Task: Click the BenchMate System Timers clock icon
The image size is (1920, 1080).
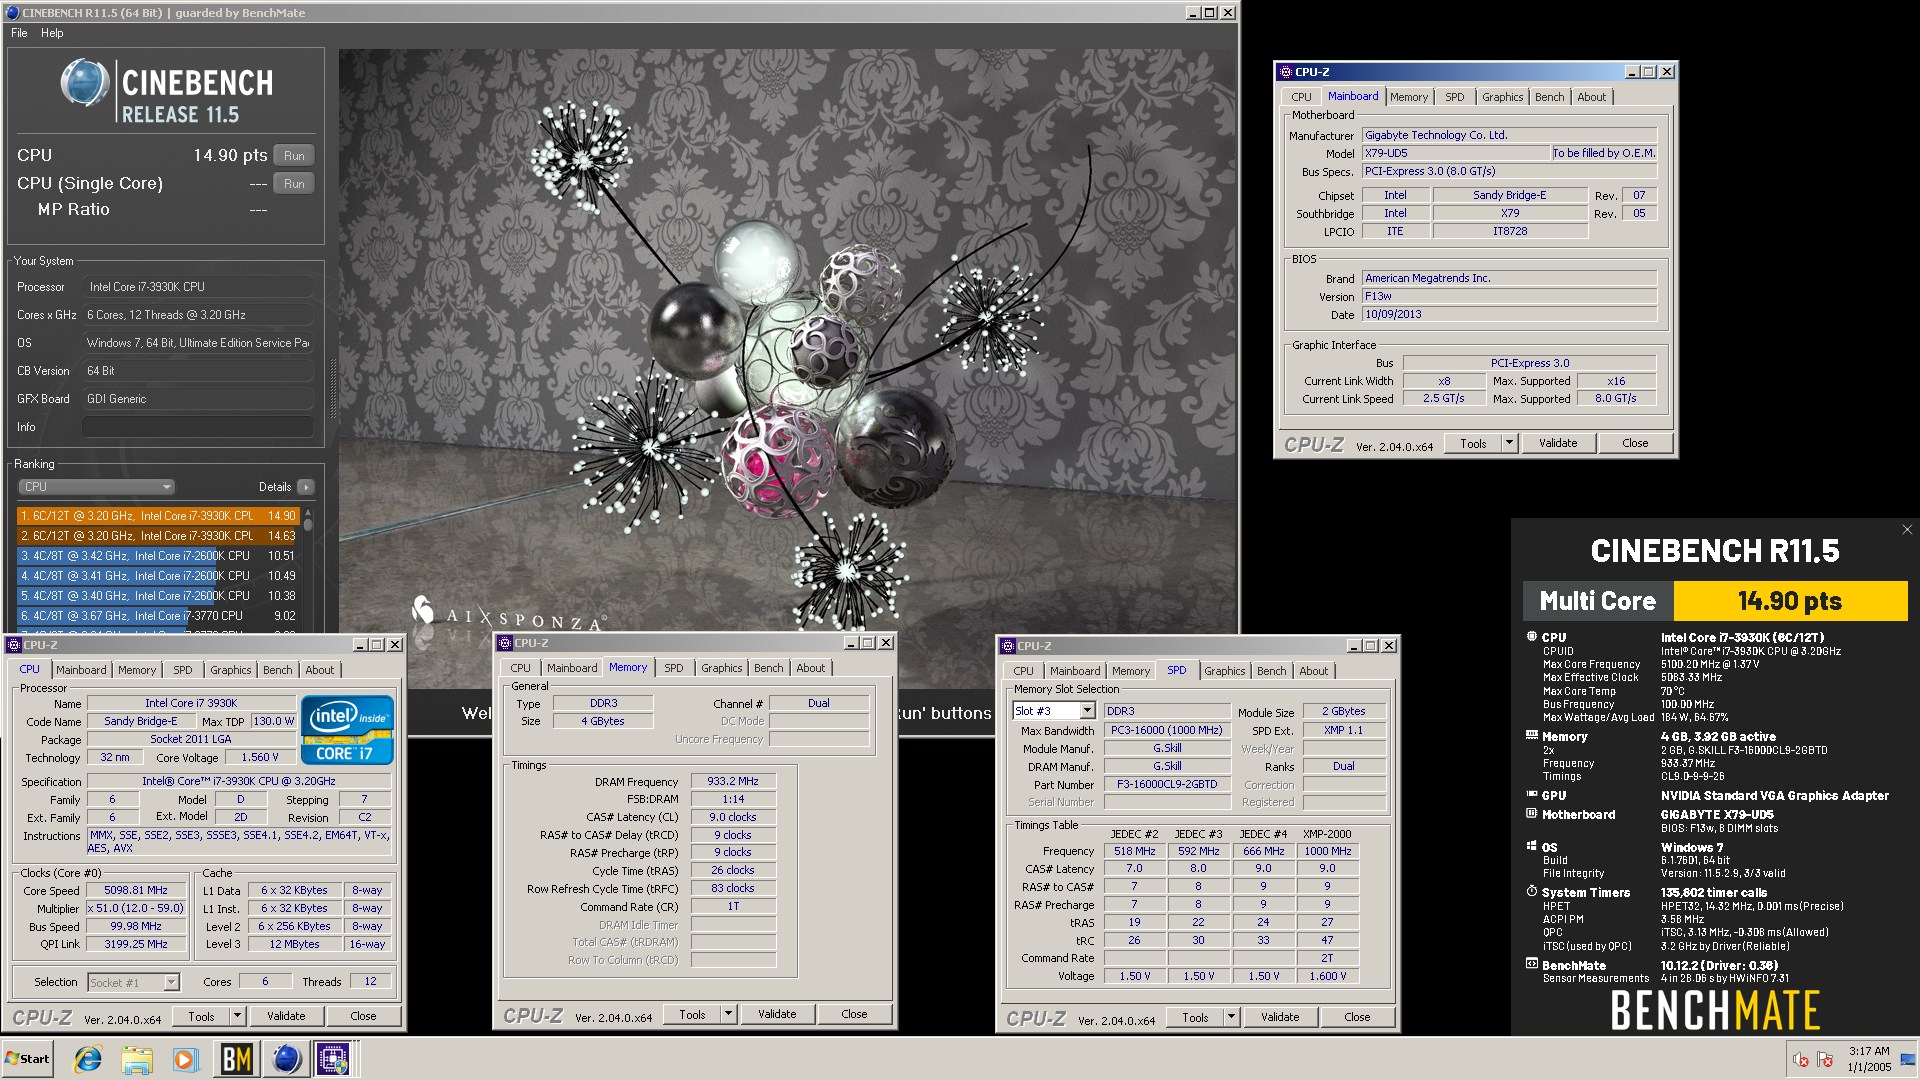Action: 1531,891
